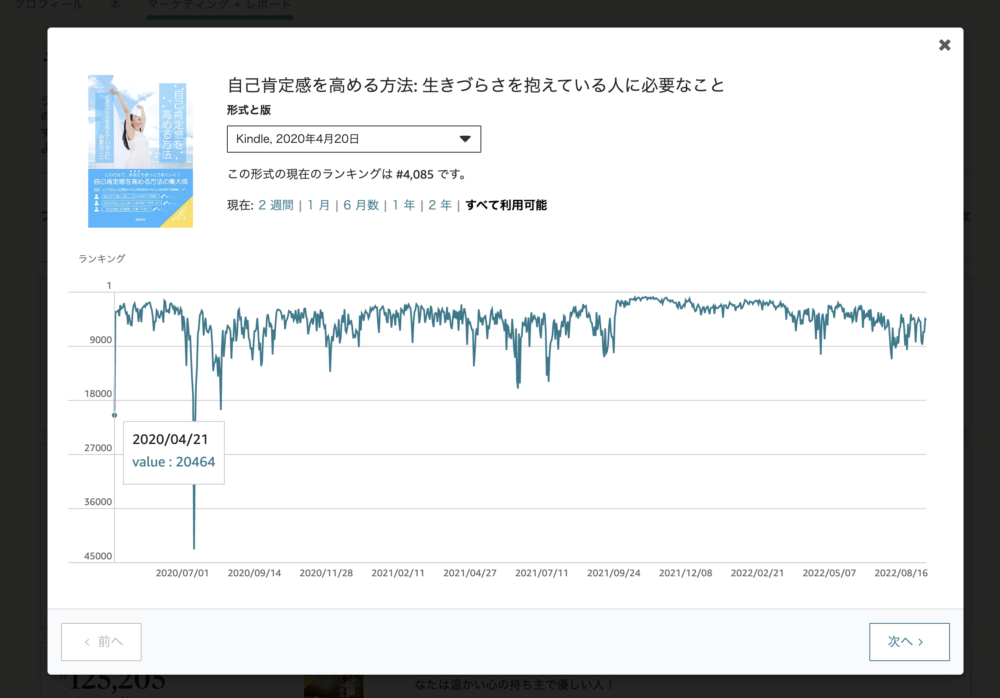Screen dimensions: 1000x698
Task: Click the 2021/04/27 x-axis date label
Action: pyautogui.click(x=470, y=573)
